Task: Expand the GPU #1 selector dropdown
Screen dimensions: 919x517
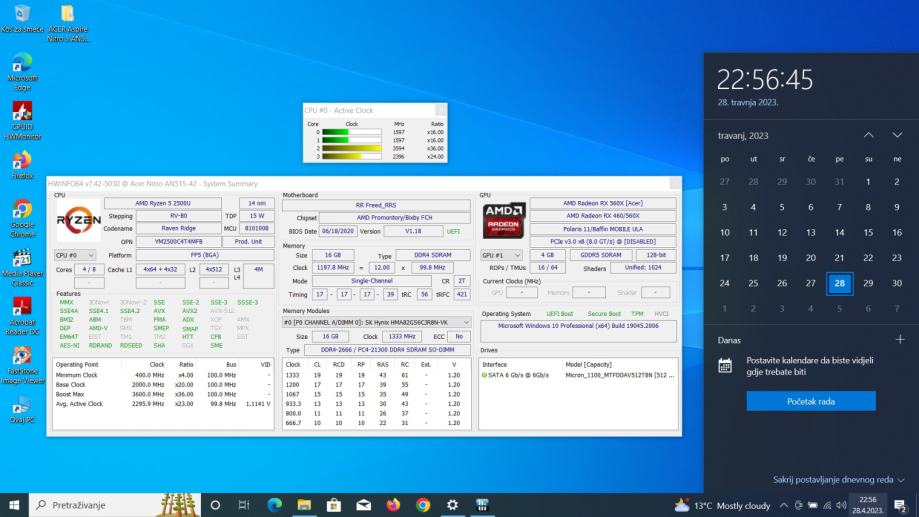Action: click(x=501, y=255)
